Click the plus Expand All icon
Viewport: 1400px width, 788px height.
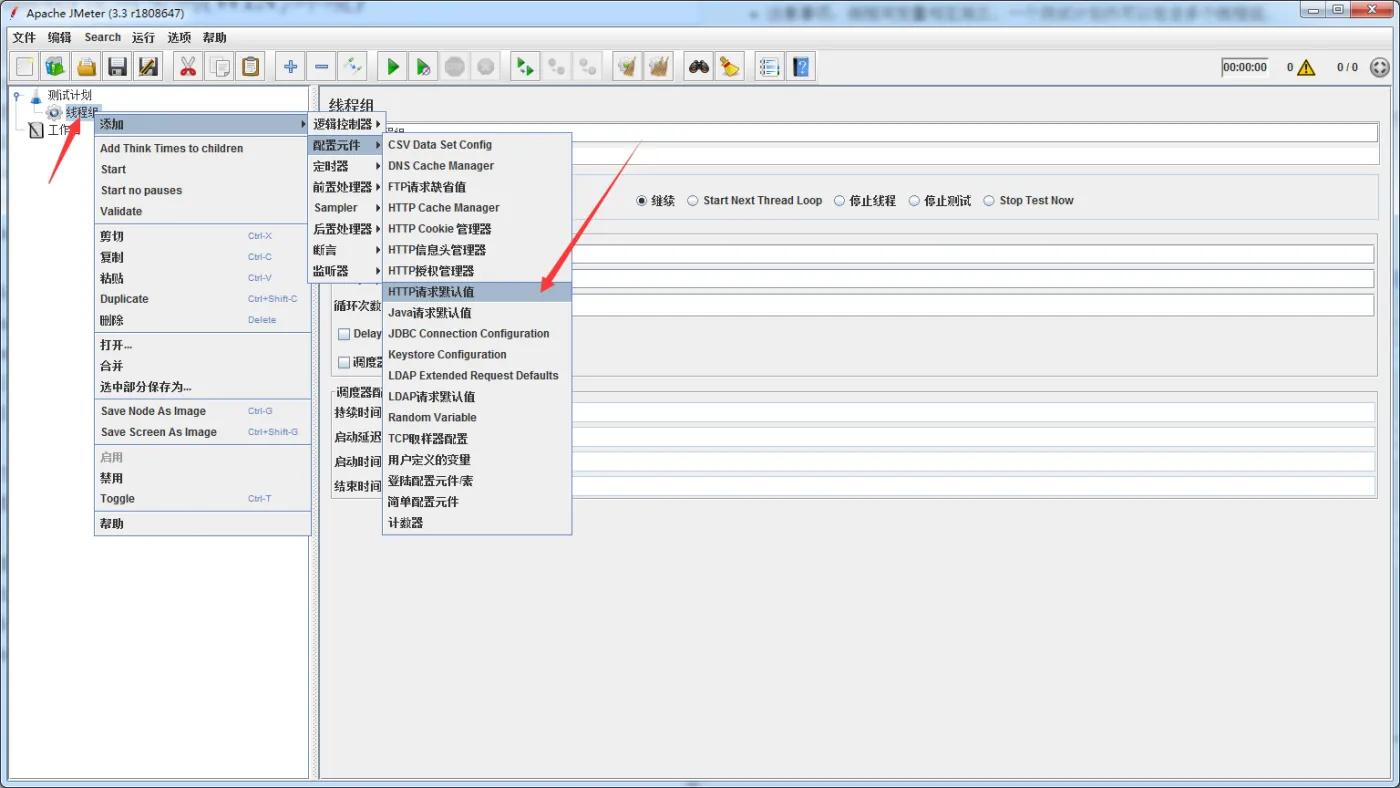[290, 67]
